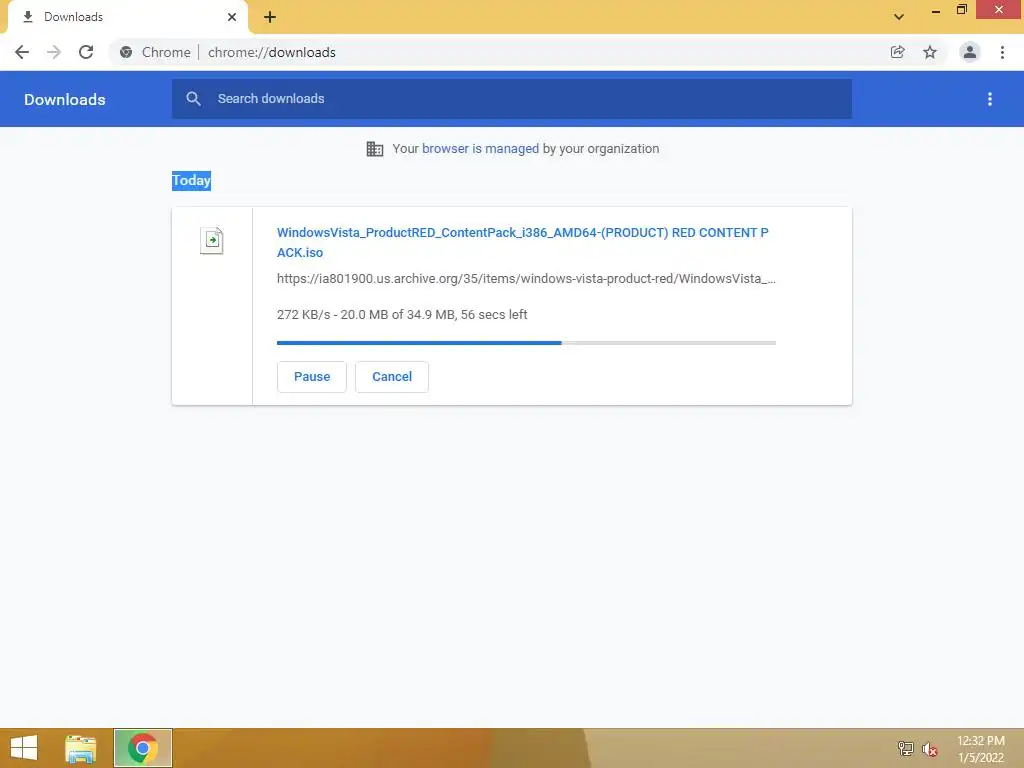
Task: Click the download speed and time status text
Action: point(402,315)
